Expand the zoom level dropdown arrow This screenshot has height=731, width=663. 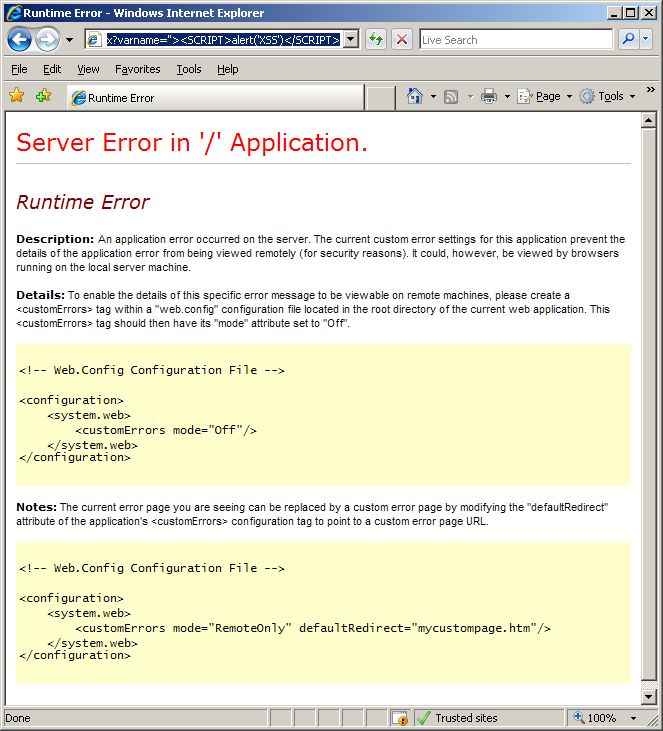point(633,718)
